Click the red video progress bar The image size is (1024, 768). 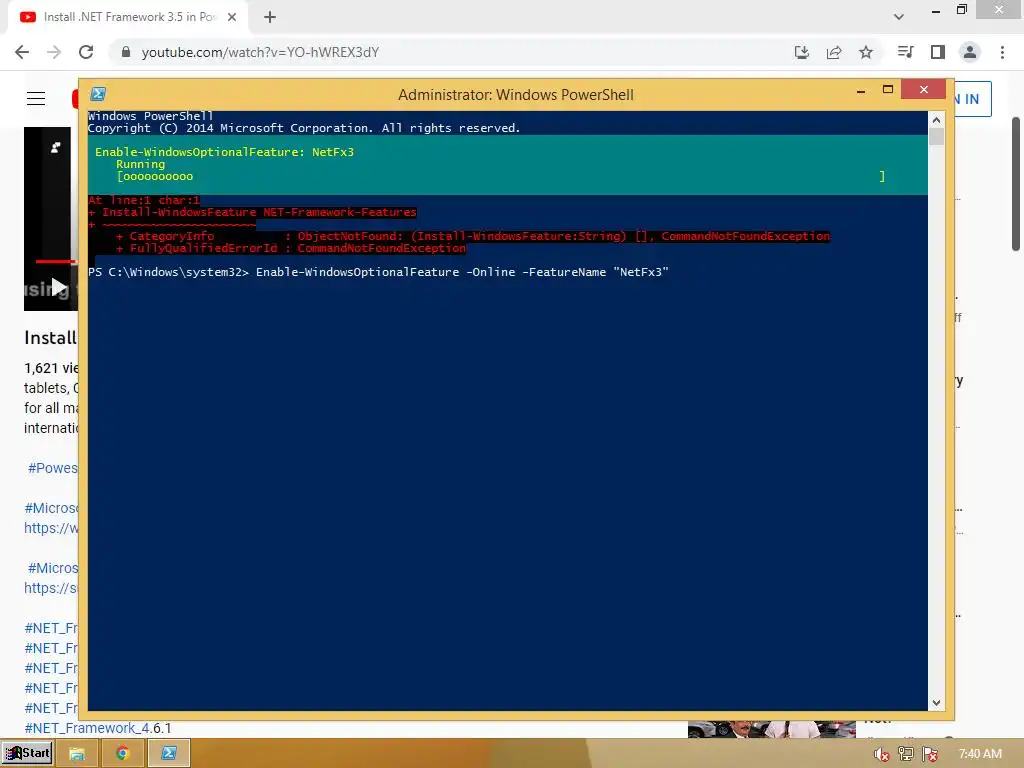[x=56, y=261]
